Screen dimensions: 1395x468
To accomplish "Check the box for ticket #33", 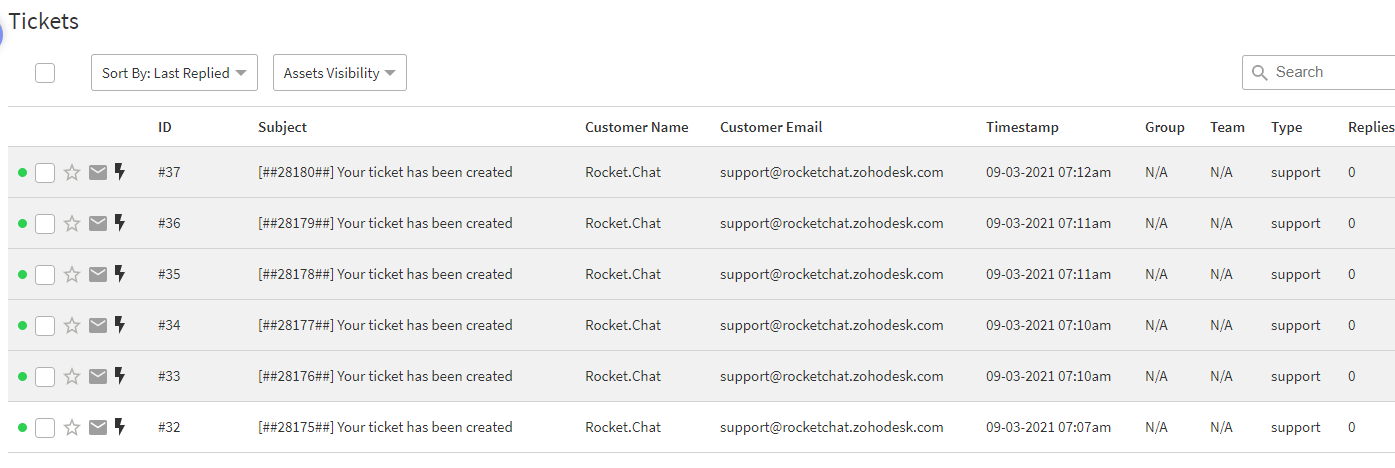I will 45,377.
